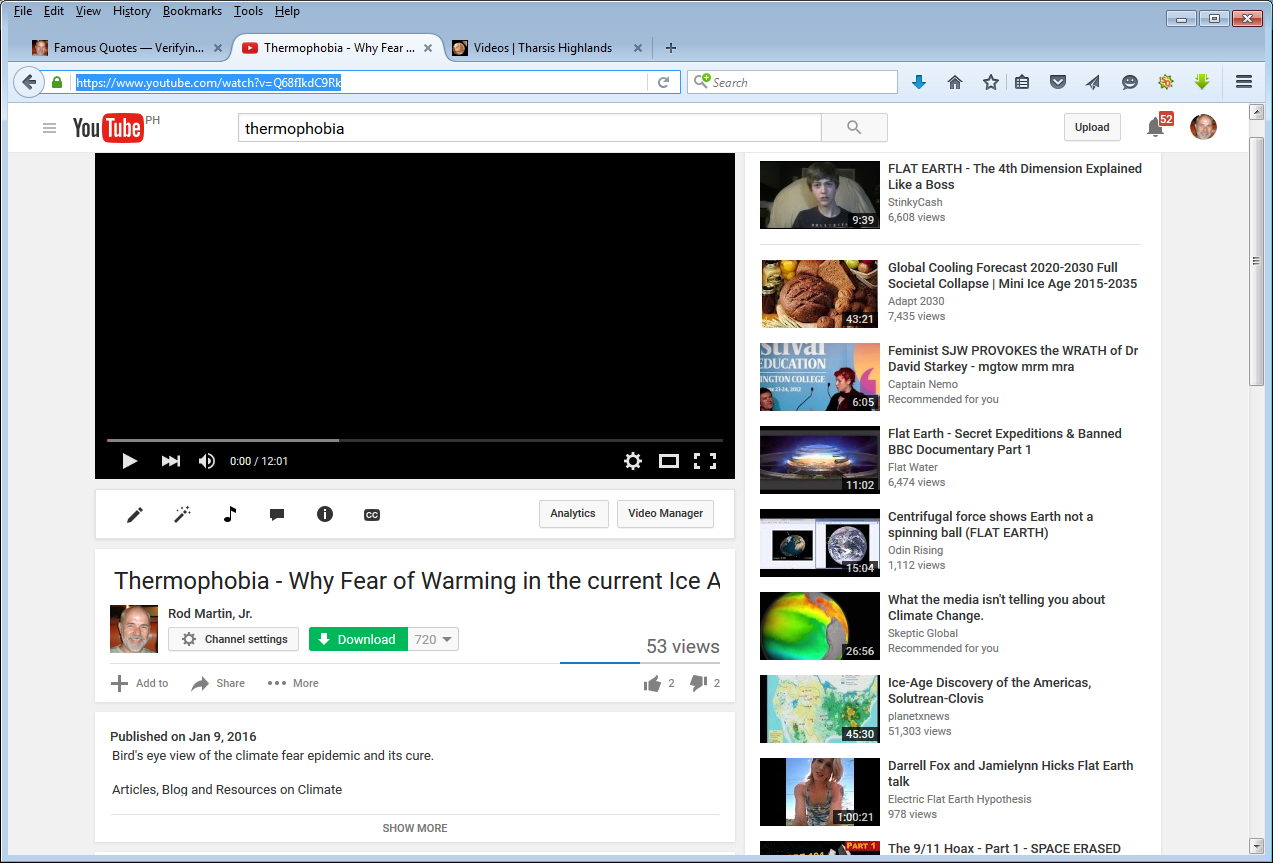Click the green download arrow toolbar extension icon
The height and width of the screenshot is (863, 1273).
point(1202,82)
